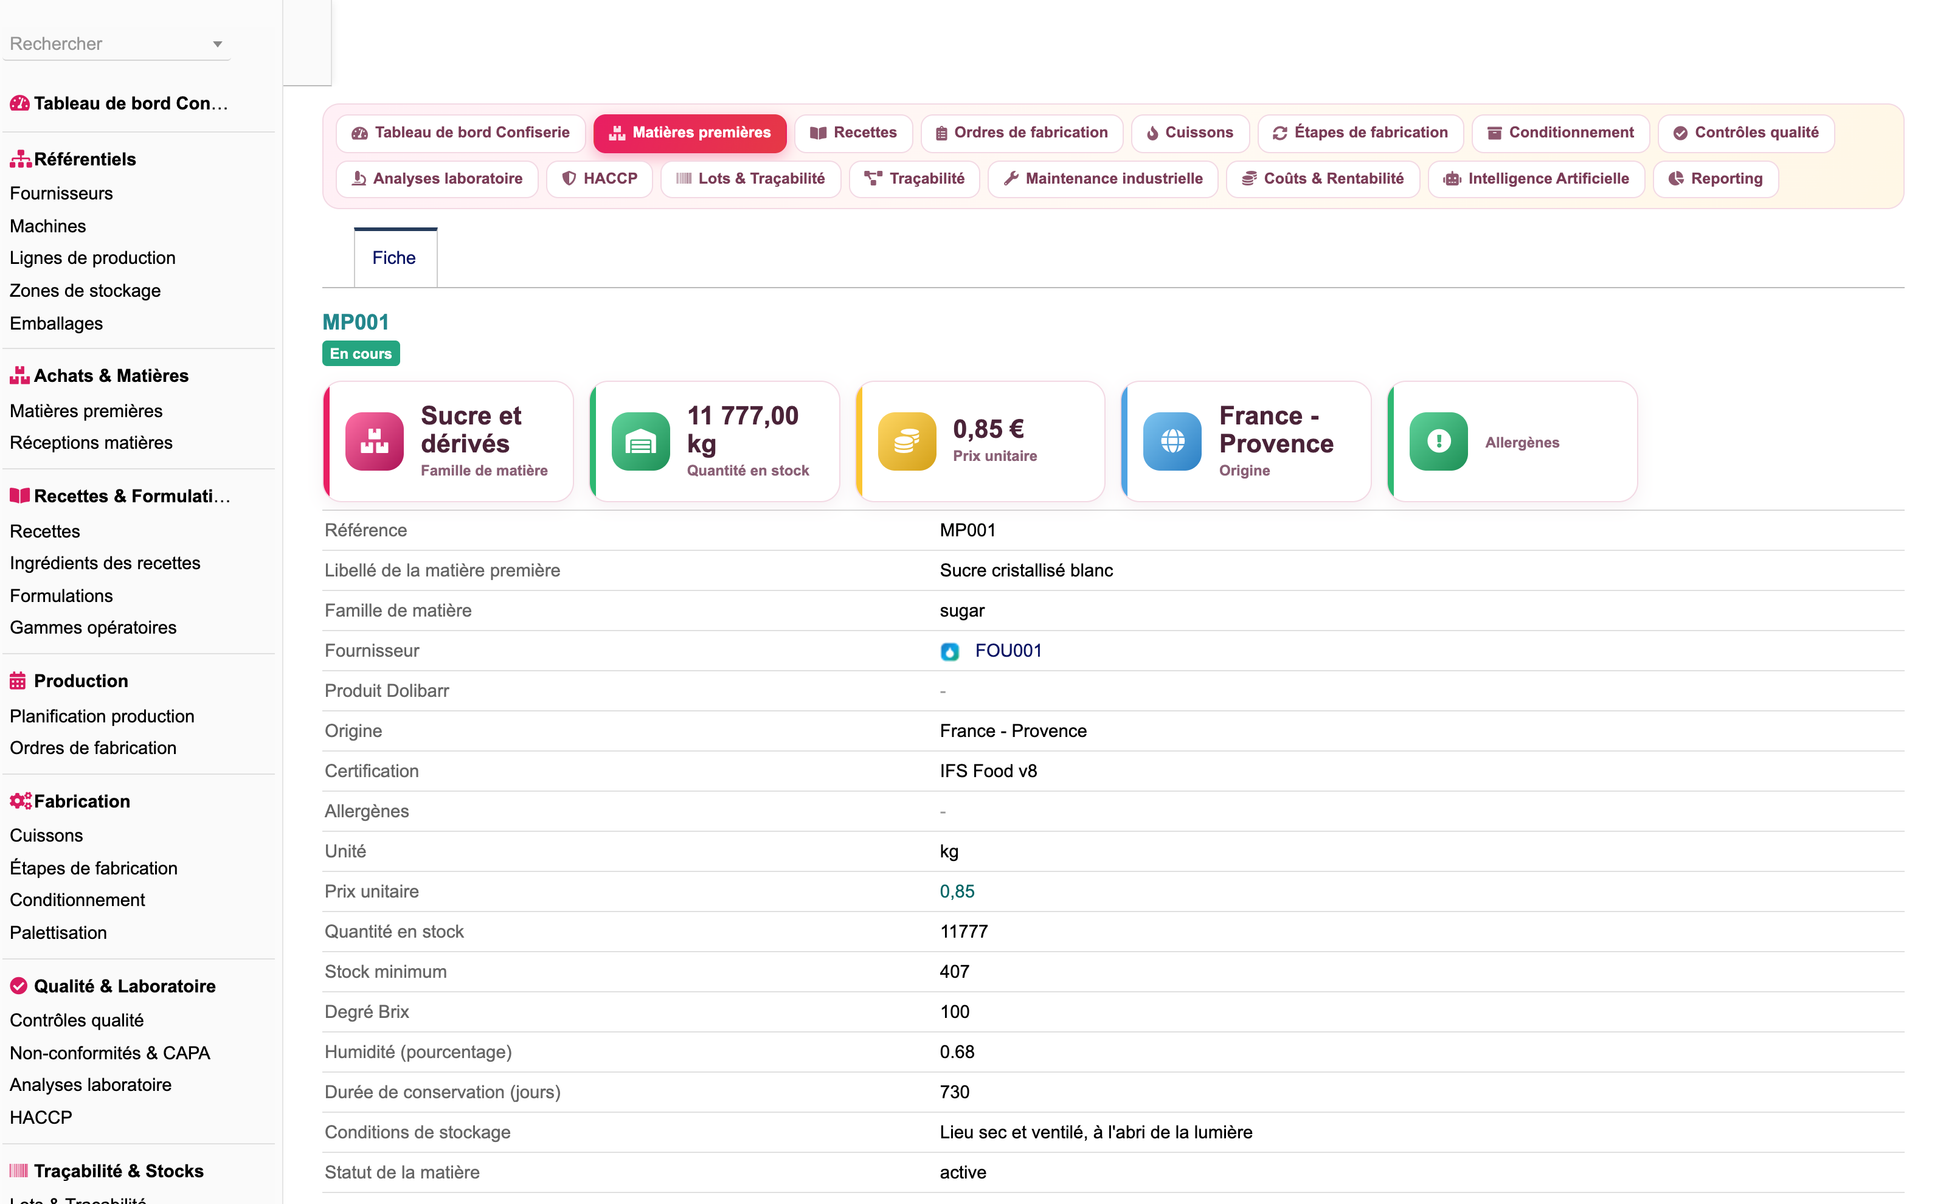The width and height of the screenshot is (1946, 1204).
Task: Open the Cuissons tab with flame icon
Action: click(1190, 133)
